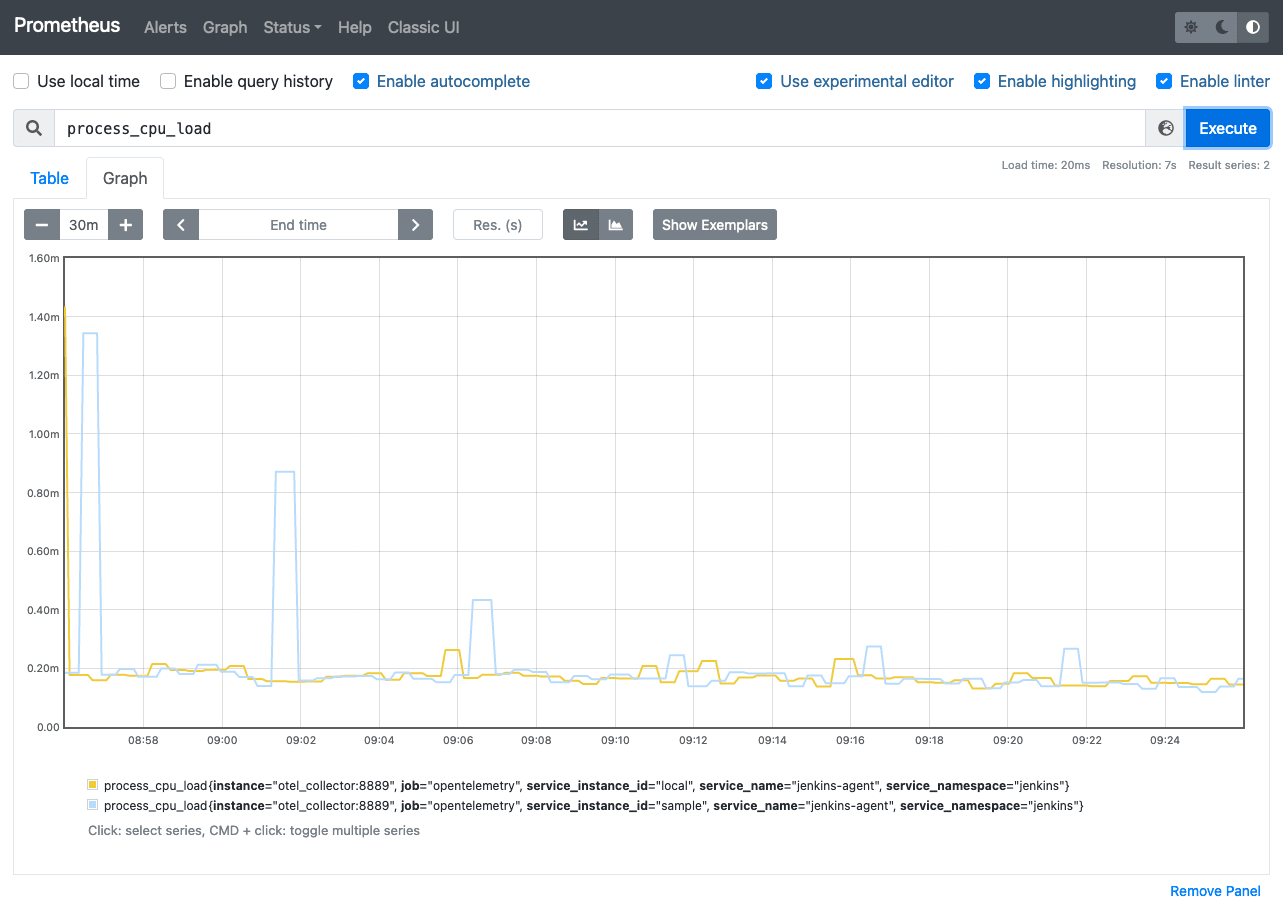1283x906 pixels.
Task: Increase range with the plus icon
Action: point(125,224)
